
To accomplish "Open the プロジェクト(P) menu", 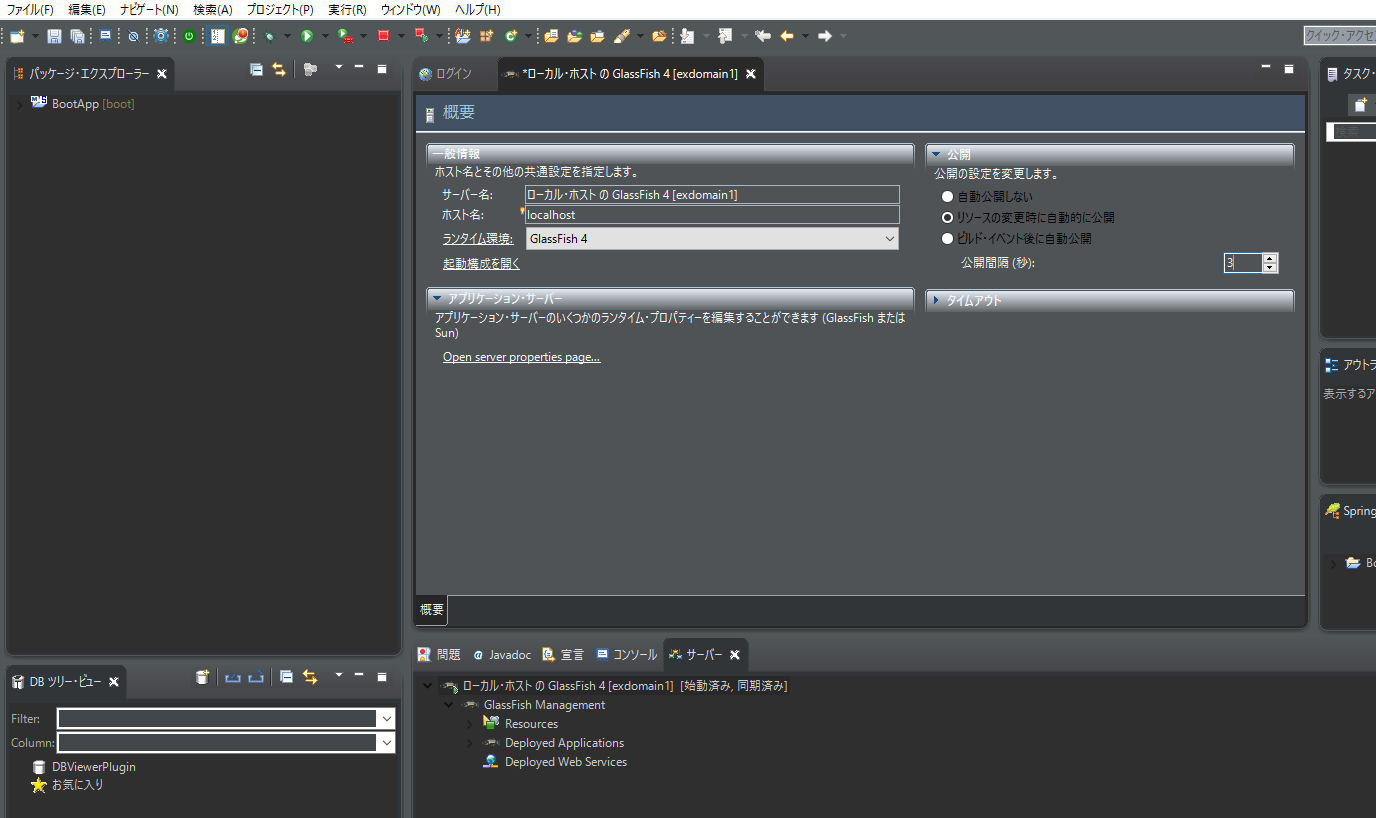I will pyautogui.click(x=280, y=9).
